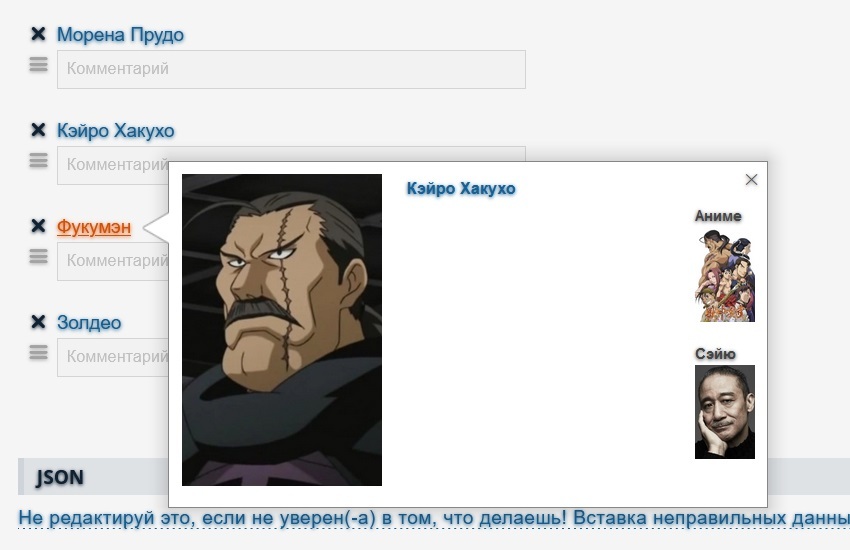Focus the comment field for Морена Прудо

[291, 69]
